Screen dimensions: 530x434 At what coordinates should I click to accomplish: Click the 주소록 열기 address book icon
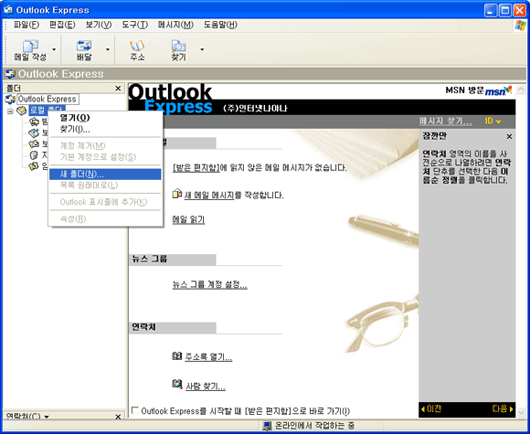(x=177, y=356)
